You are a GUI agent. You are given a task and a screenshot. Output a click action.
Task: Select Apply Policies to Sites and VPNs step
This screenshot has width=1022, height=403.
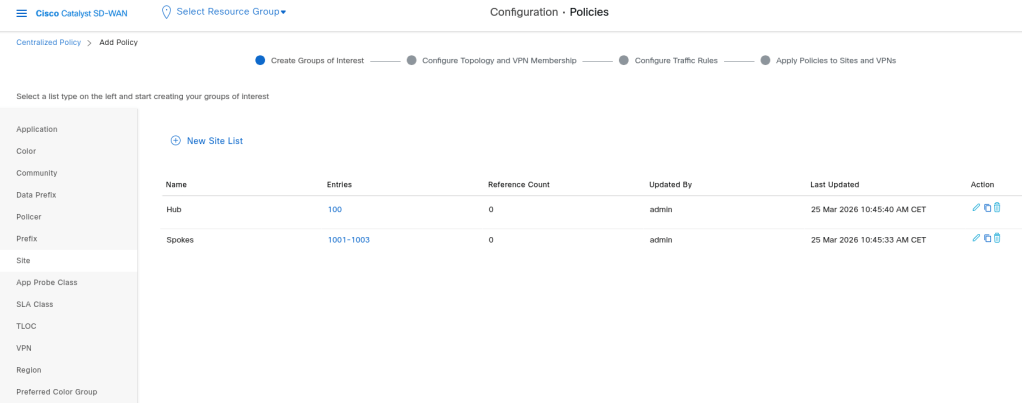click(x=835, y=60)
